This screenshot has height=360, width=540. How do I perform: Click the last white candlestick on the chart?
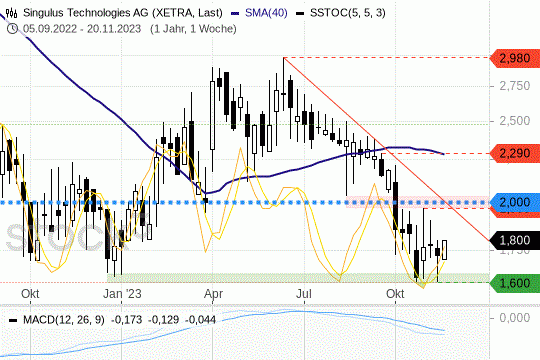pyautogui.click(x=445, y=250)
